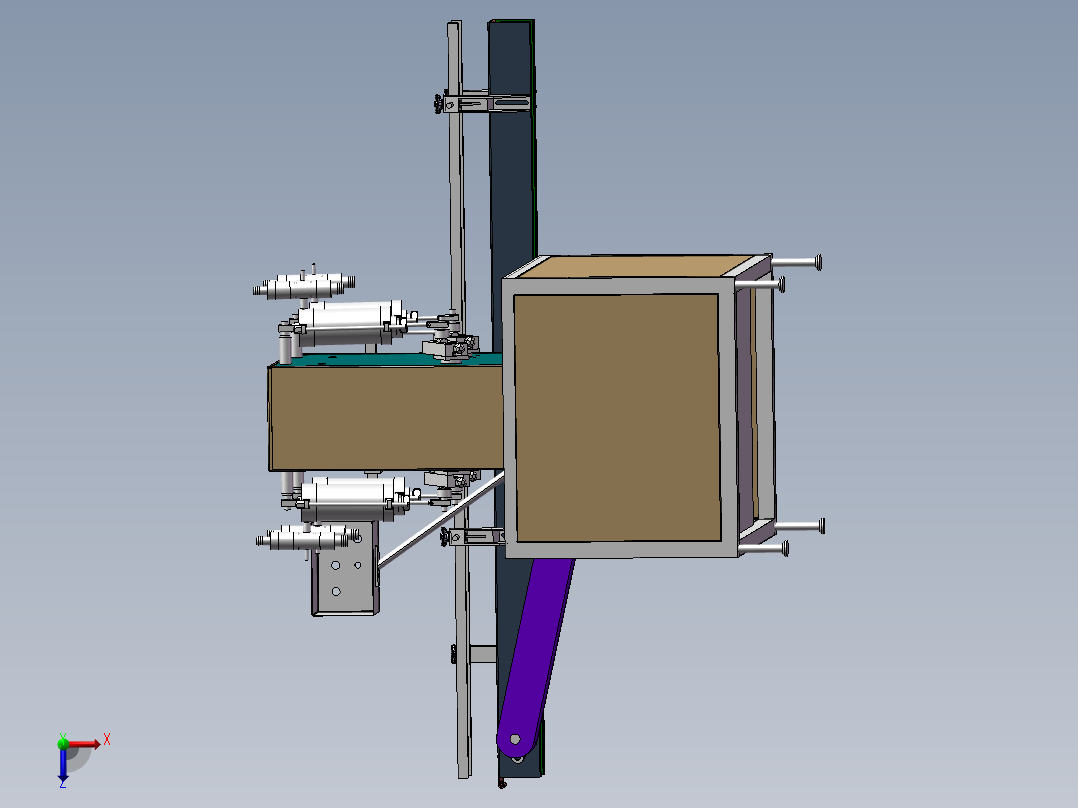Image resolution: width=1078 pixels, height=808 pixels.
Task: Select the long horizontal brown box
Action: click(386, 418)
